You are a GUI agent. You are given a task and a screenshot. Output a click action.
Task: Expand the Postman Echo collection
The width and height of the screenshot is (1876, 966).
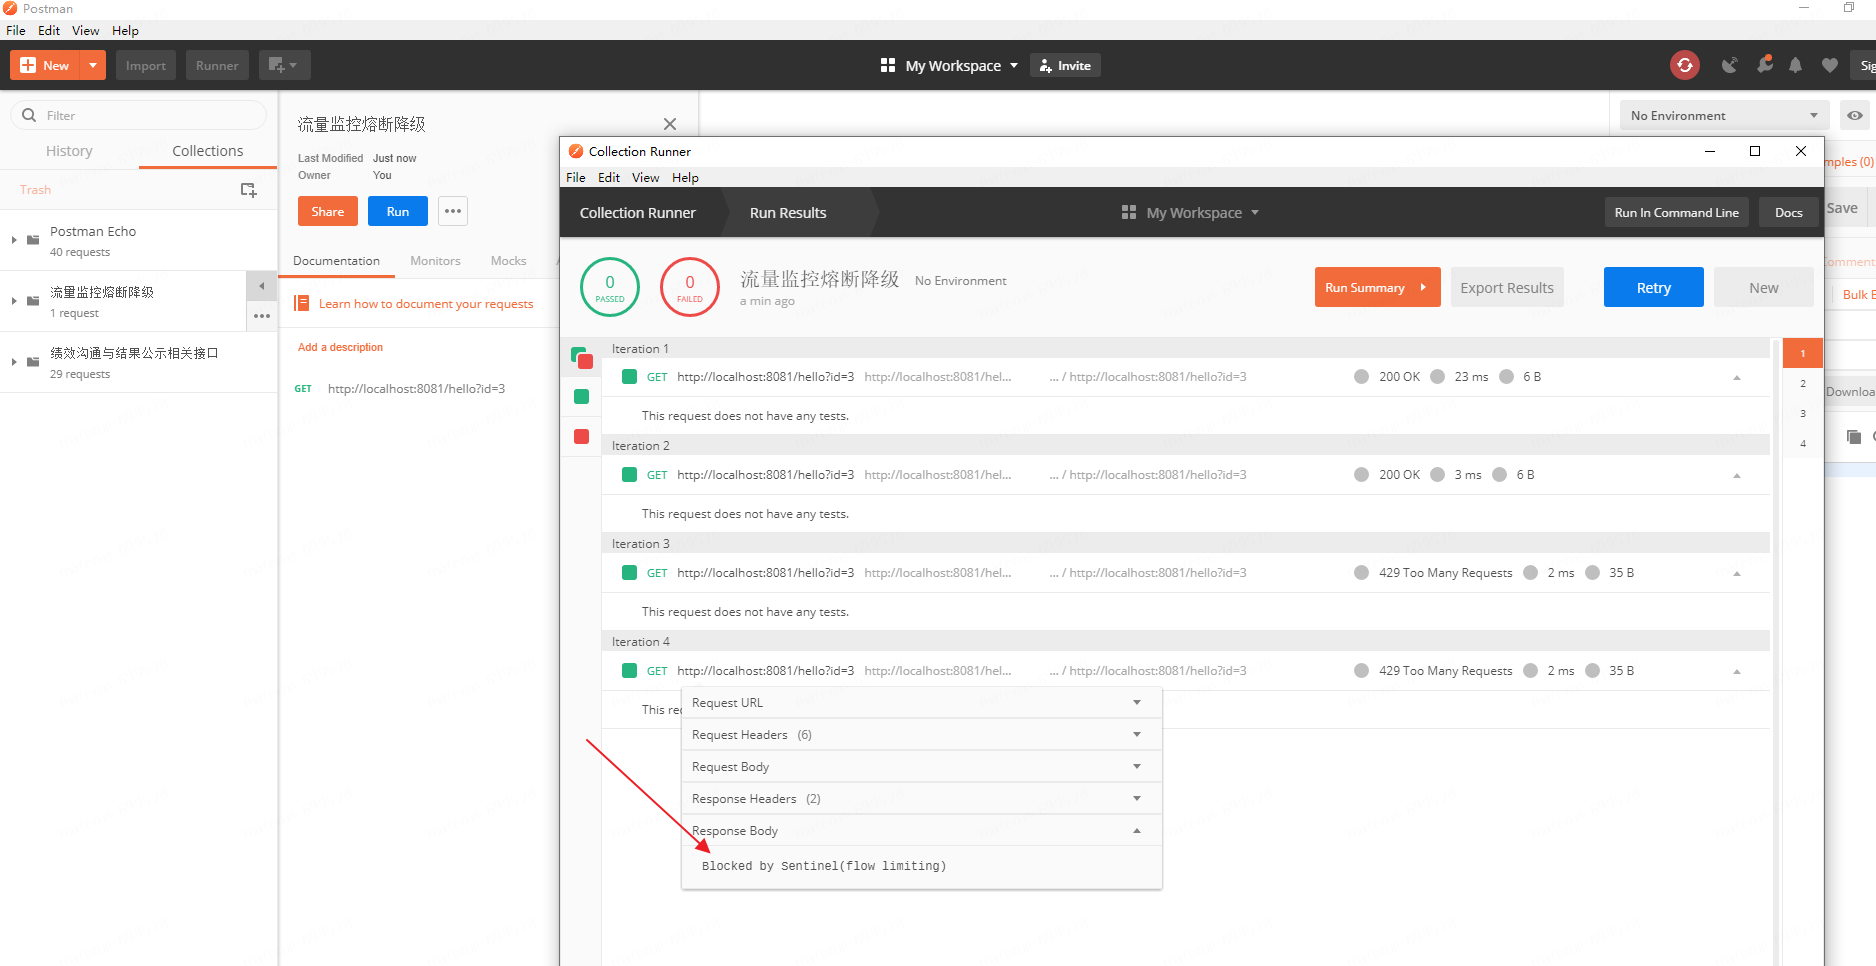pyautogui.click(x=14, y=240)
